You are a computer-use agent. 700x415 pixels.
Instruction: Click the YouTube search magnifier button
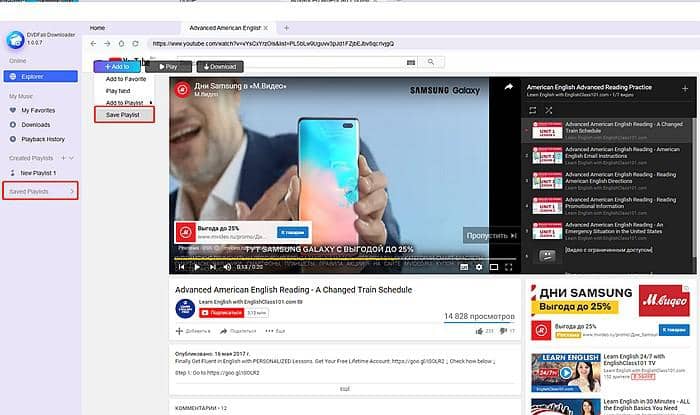431,62
